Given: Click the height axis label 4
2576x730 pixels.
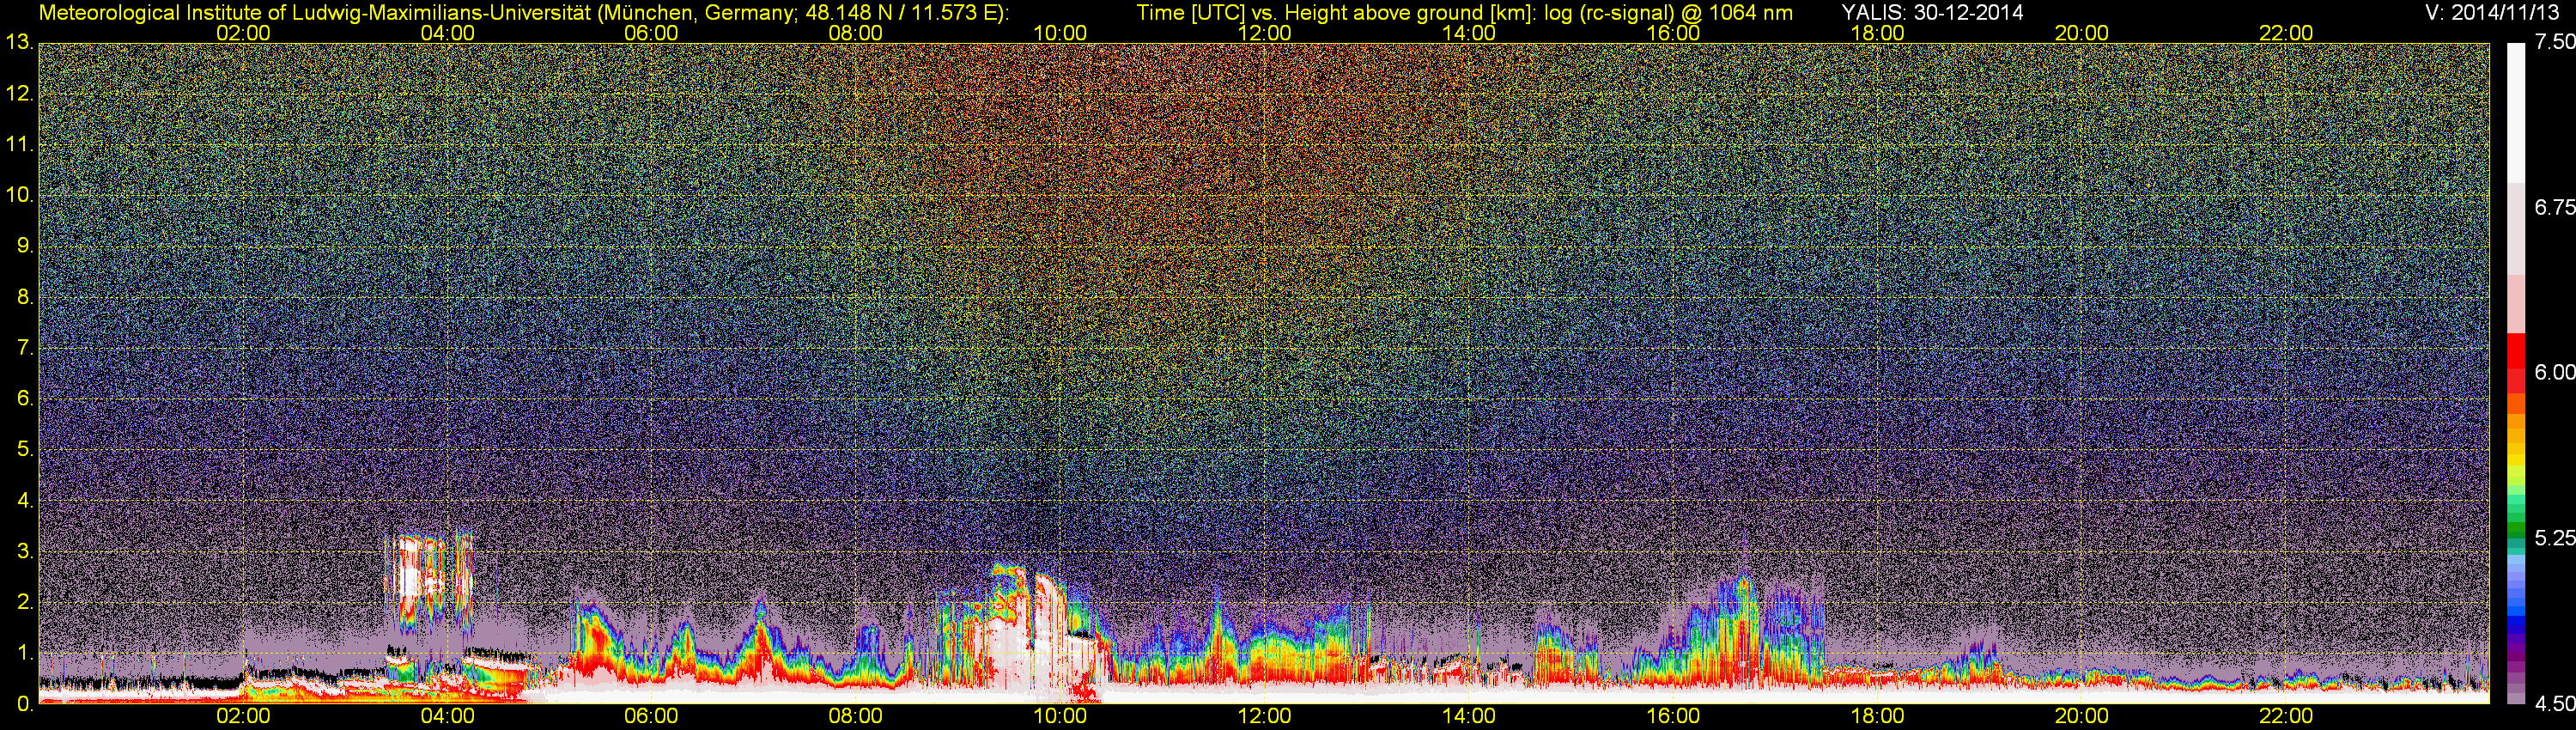Looking at the screenshot, I should [24, 501].
